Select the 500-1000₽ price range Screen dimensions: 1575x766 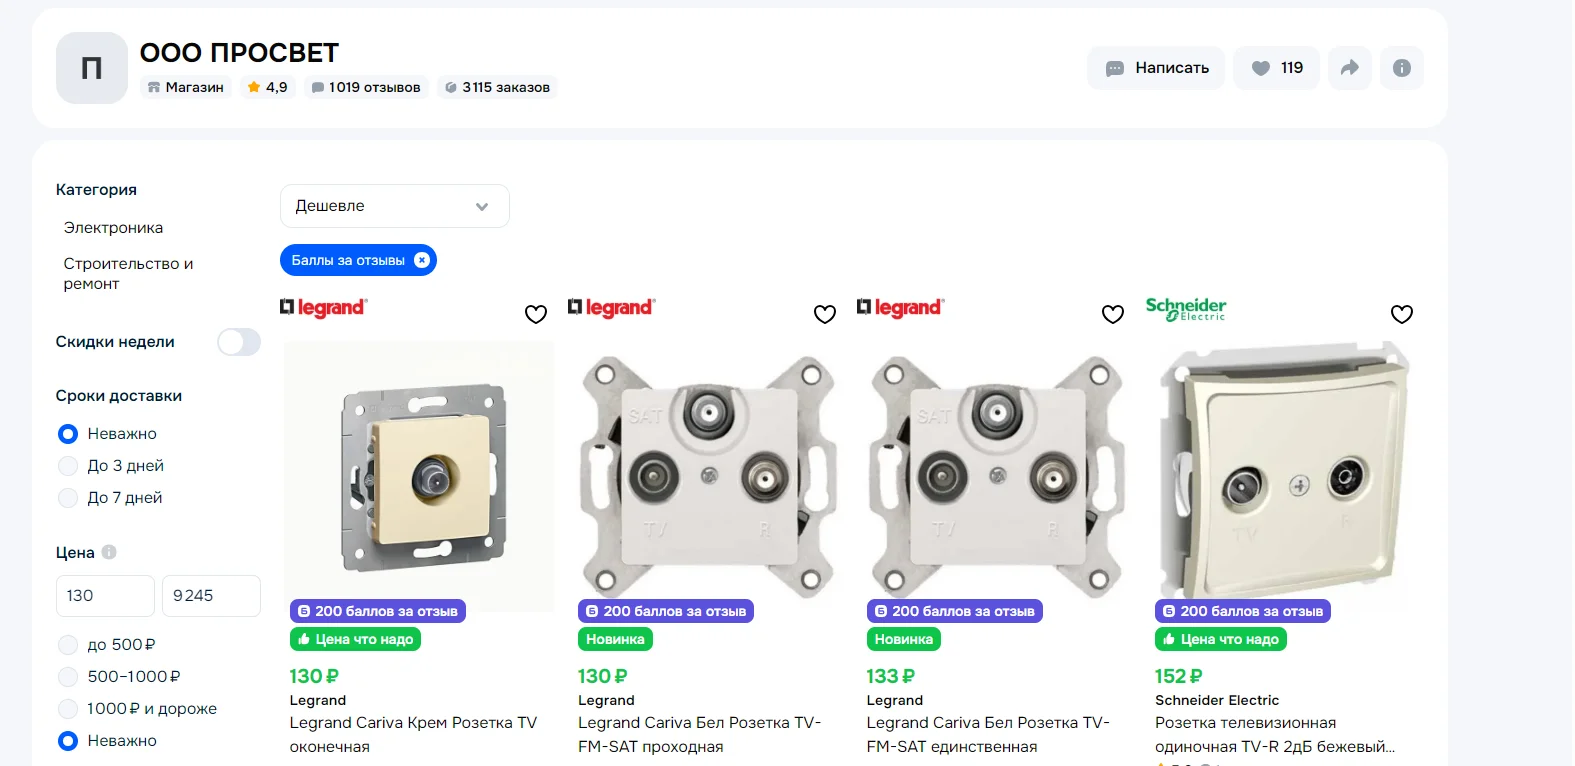pyautogui.click(x=68, y=677)
